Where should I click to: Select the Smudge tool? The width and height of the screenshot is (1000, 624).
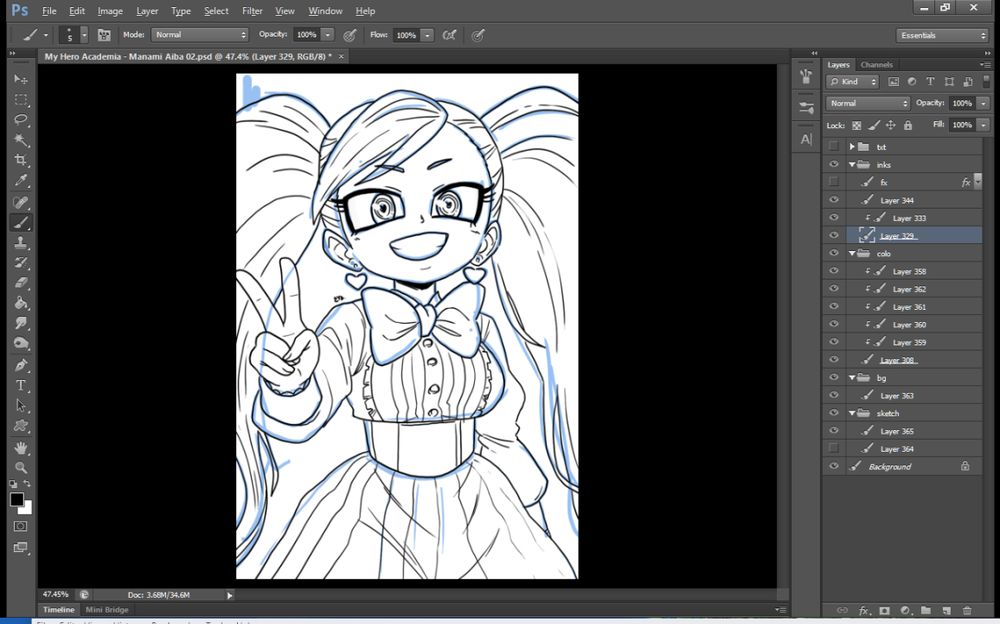[x=20, y=323]
